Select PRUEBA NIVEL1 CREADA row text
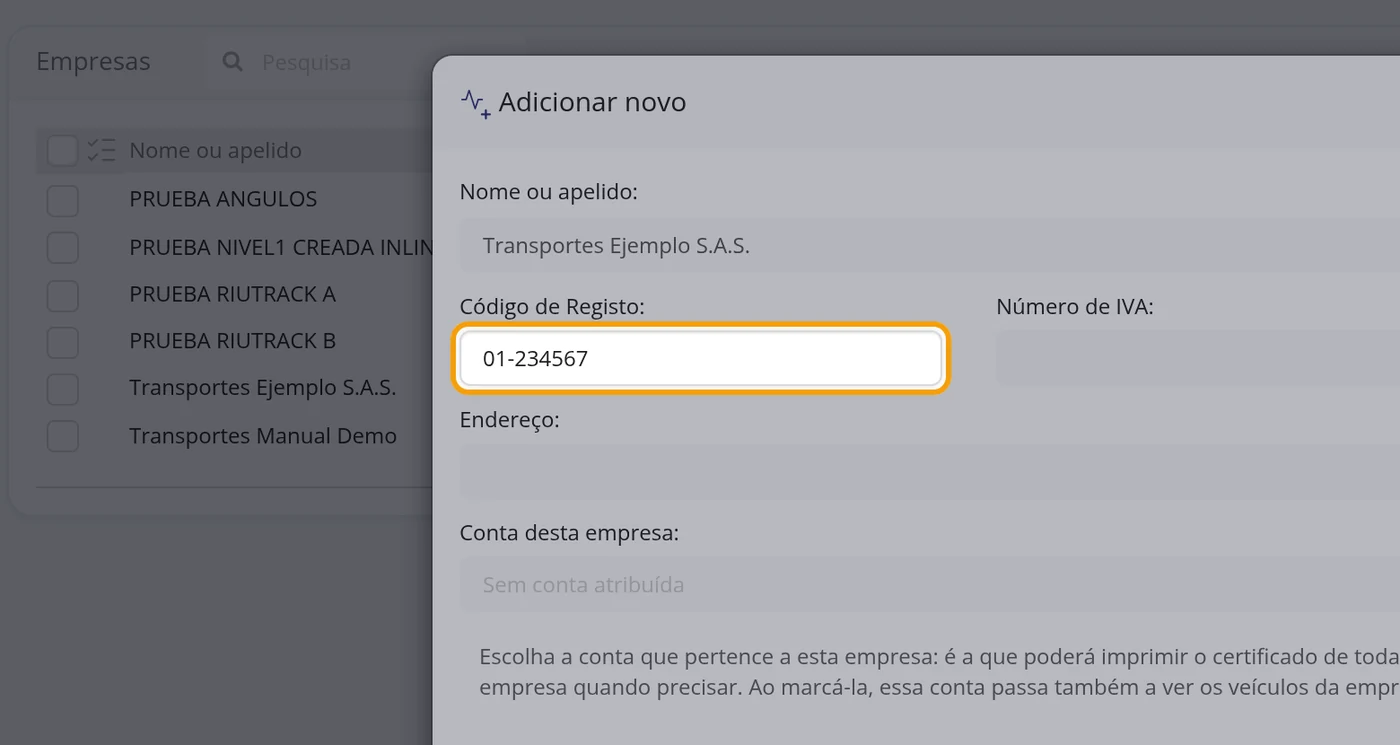The height and width of the screenshot is (745, 1400). pos(281,247)
